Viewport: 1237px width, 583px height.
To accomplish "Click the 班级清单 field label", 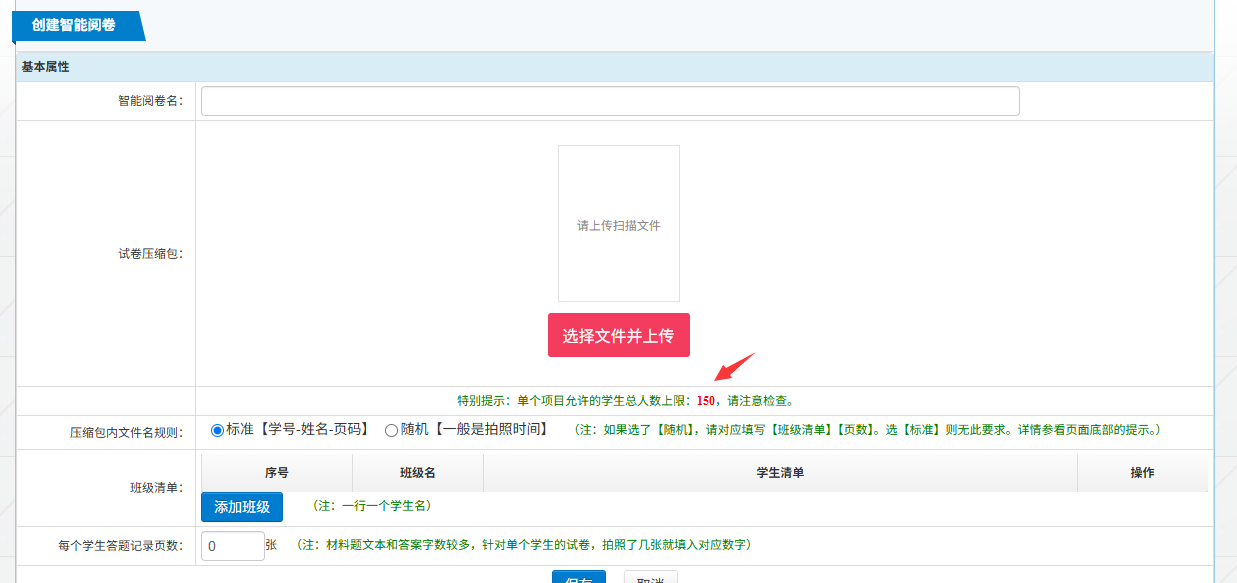I will click(x=149, y=488).
